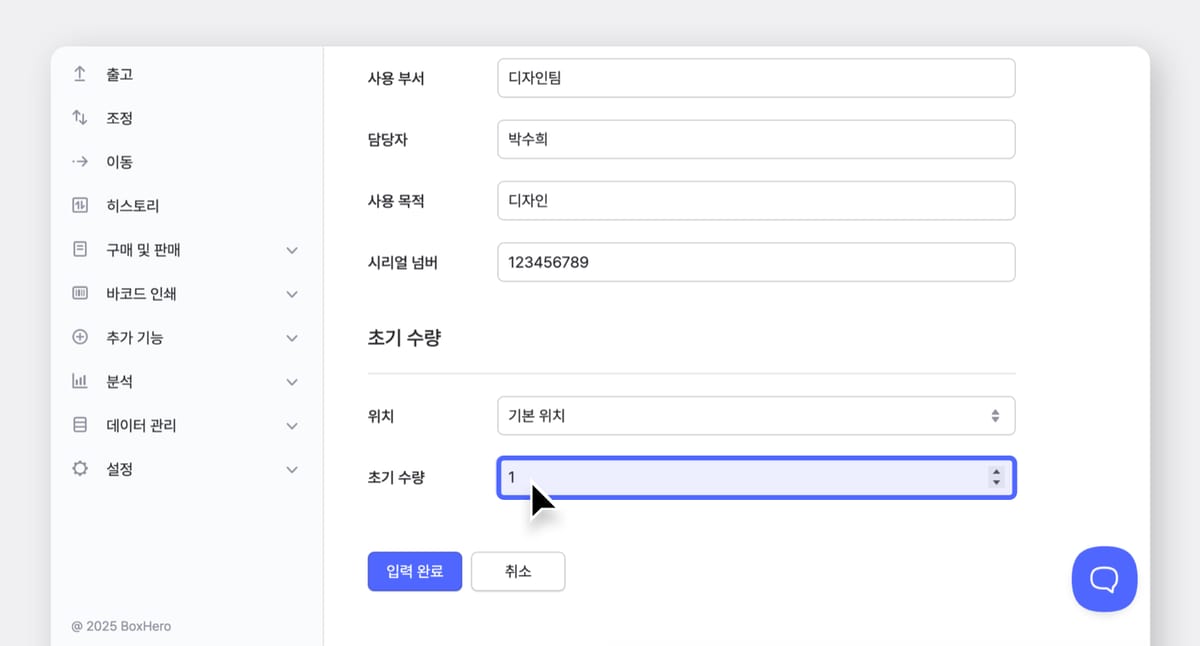
Task: Increment 초기 수량 using the stepper arrow
Action: point(996,473)
